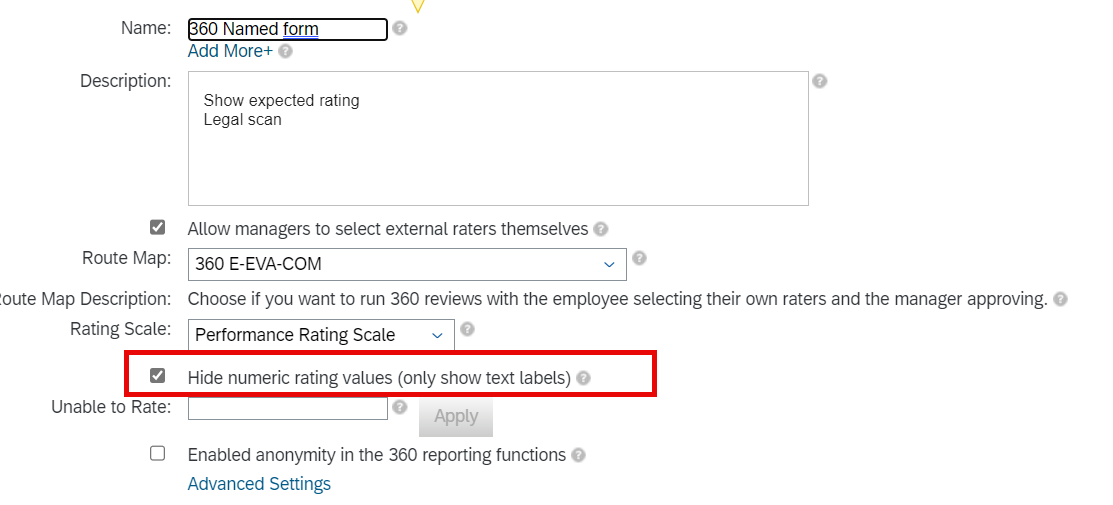Screen dimensions: 1113x505
Task: Click help icon after external raters option
Action: point(601,229)
